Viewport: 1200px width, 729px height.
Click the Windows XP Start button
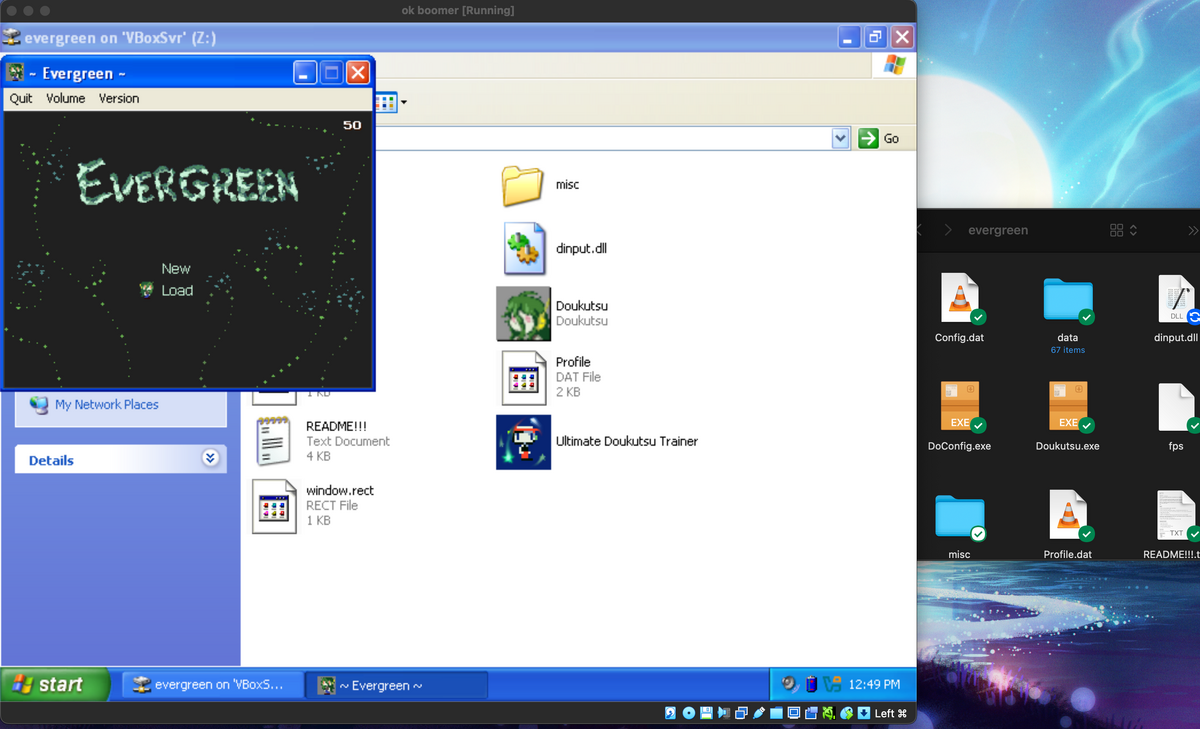(56, 685)
